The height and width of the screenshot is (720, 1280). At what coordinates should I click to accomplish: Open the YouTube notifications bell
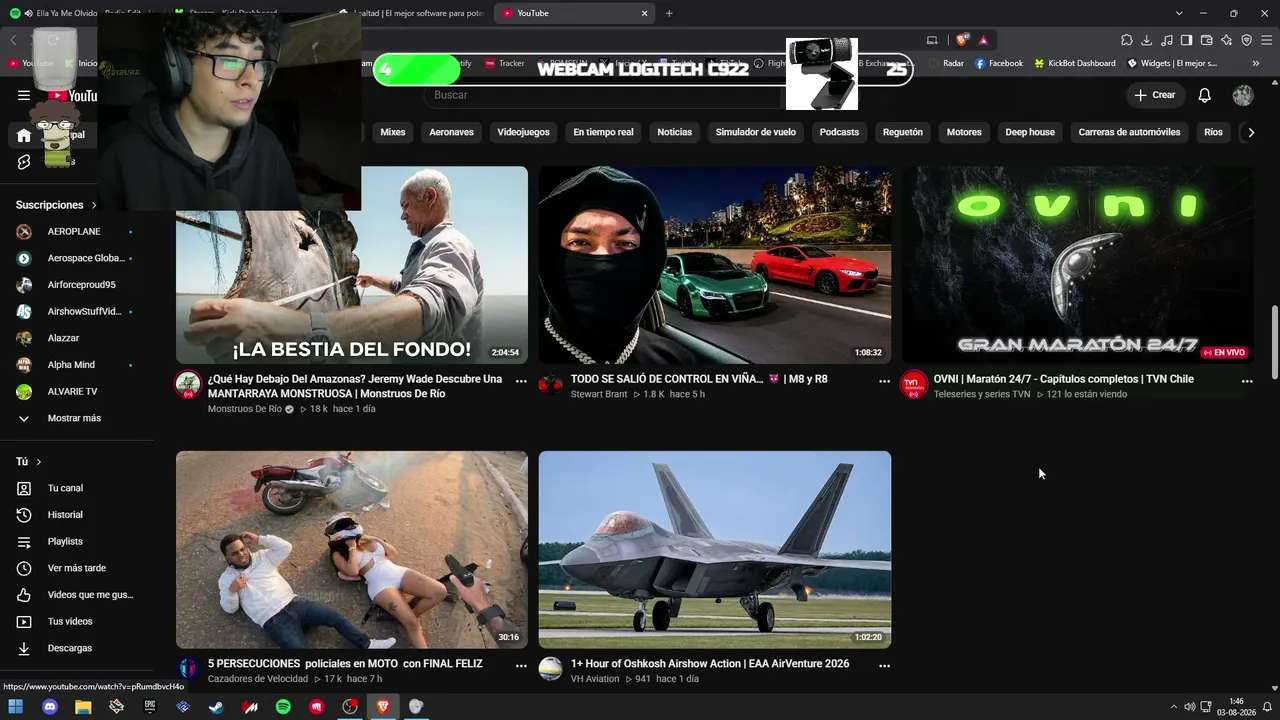point(1205,95)
